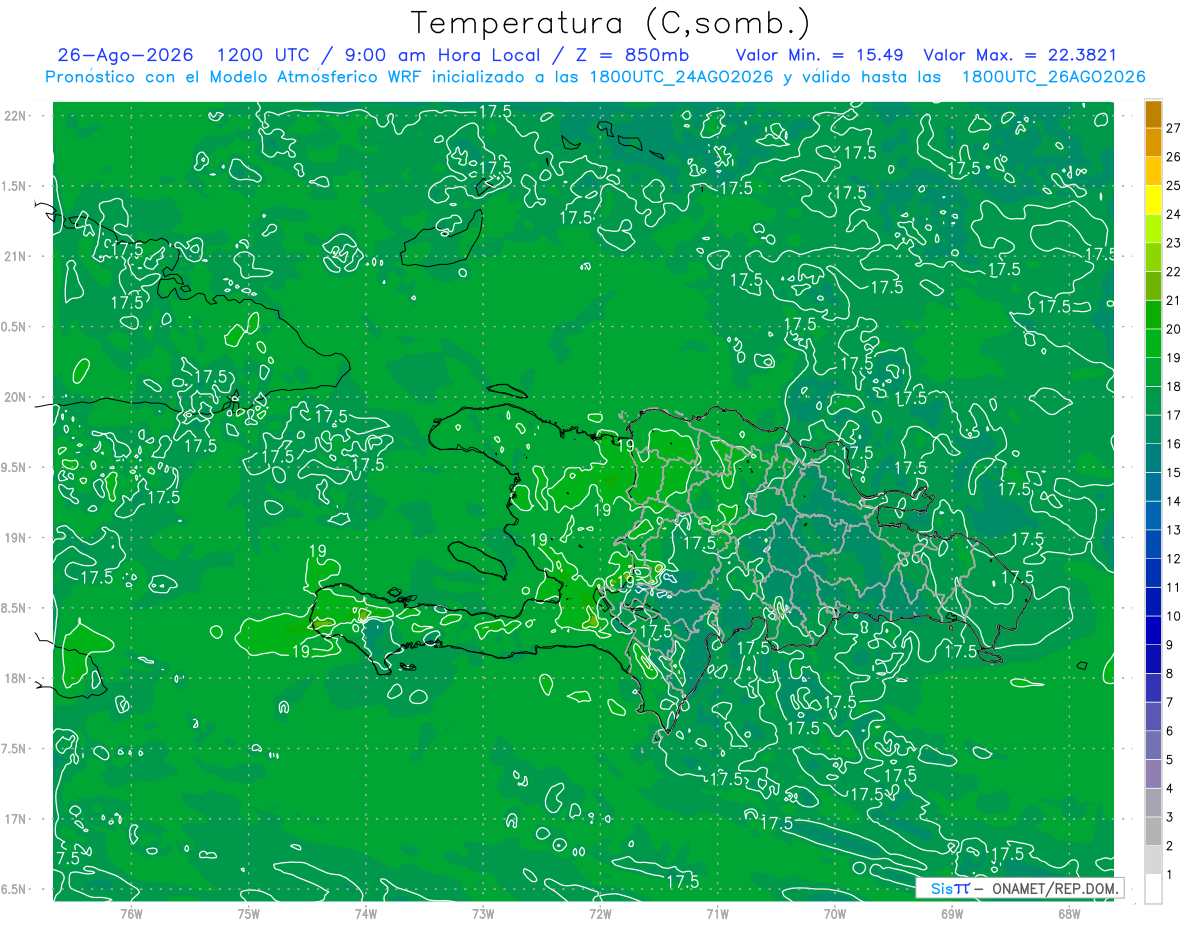Click the legend number '4'
The height and width of the screenshot is (927, 1200).
pyautogui.click(x=1171, y=788)
